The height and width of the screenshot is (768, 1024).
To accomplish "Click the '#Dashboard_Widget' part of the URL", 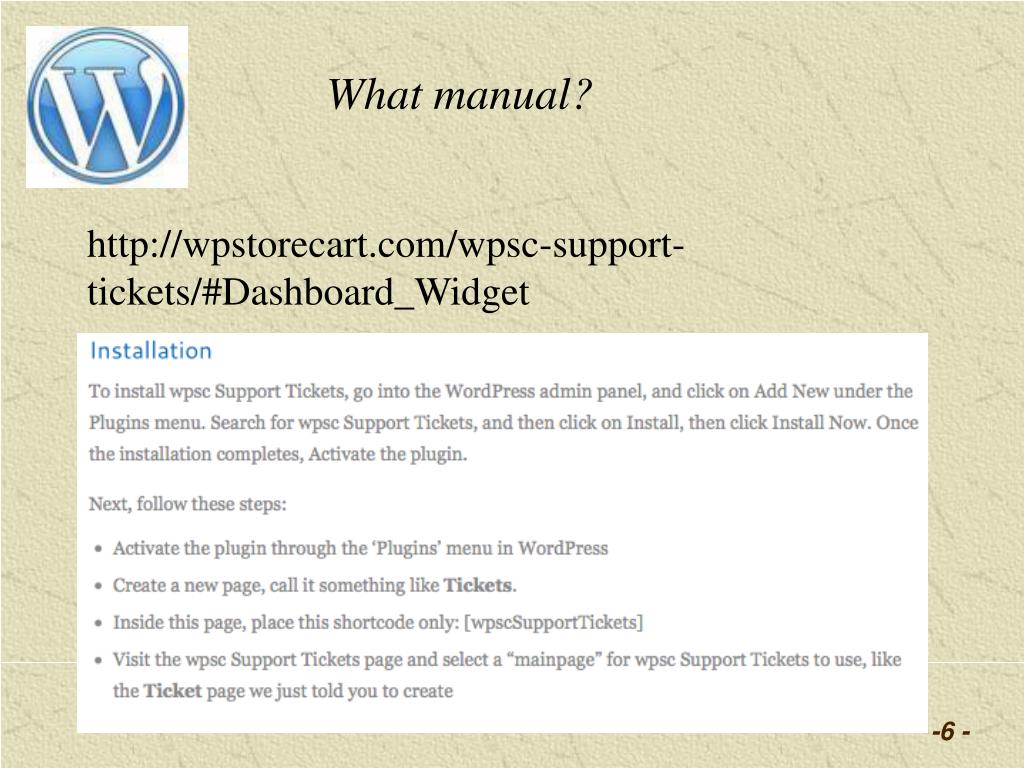I will (365, 292).
